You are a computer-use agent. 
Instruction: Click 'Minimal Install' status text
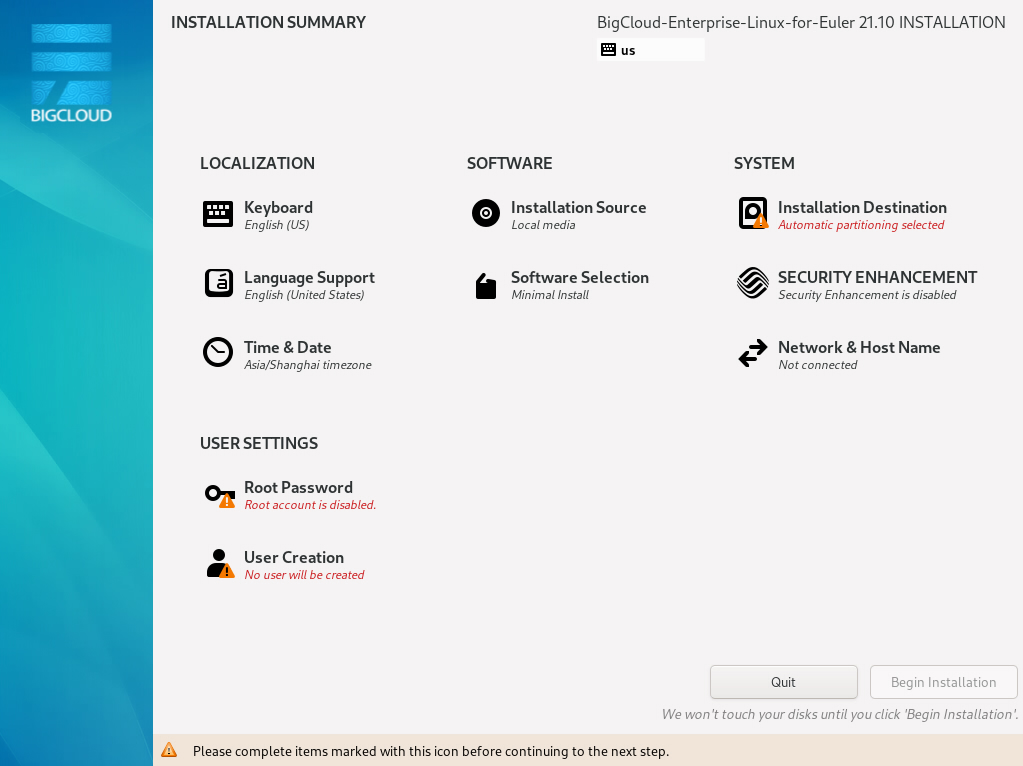tap(550, 295)
